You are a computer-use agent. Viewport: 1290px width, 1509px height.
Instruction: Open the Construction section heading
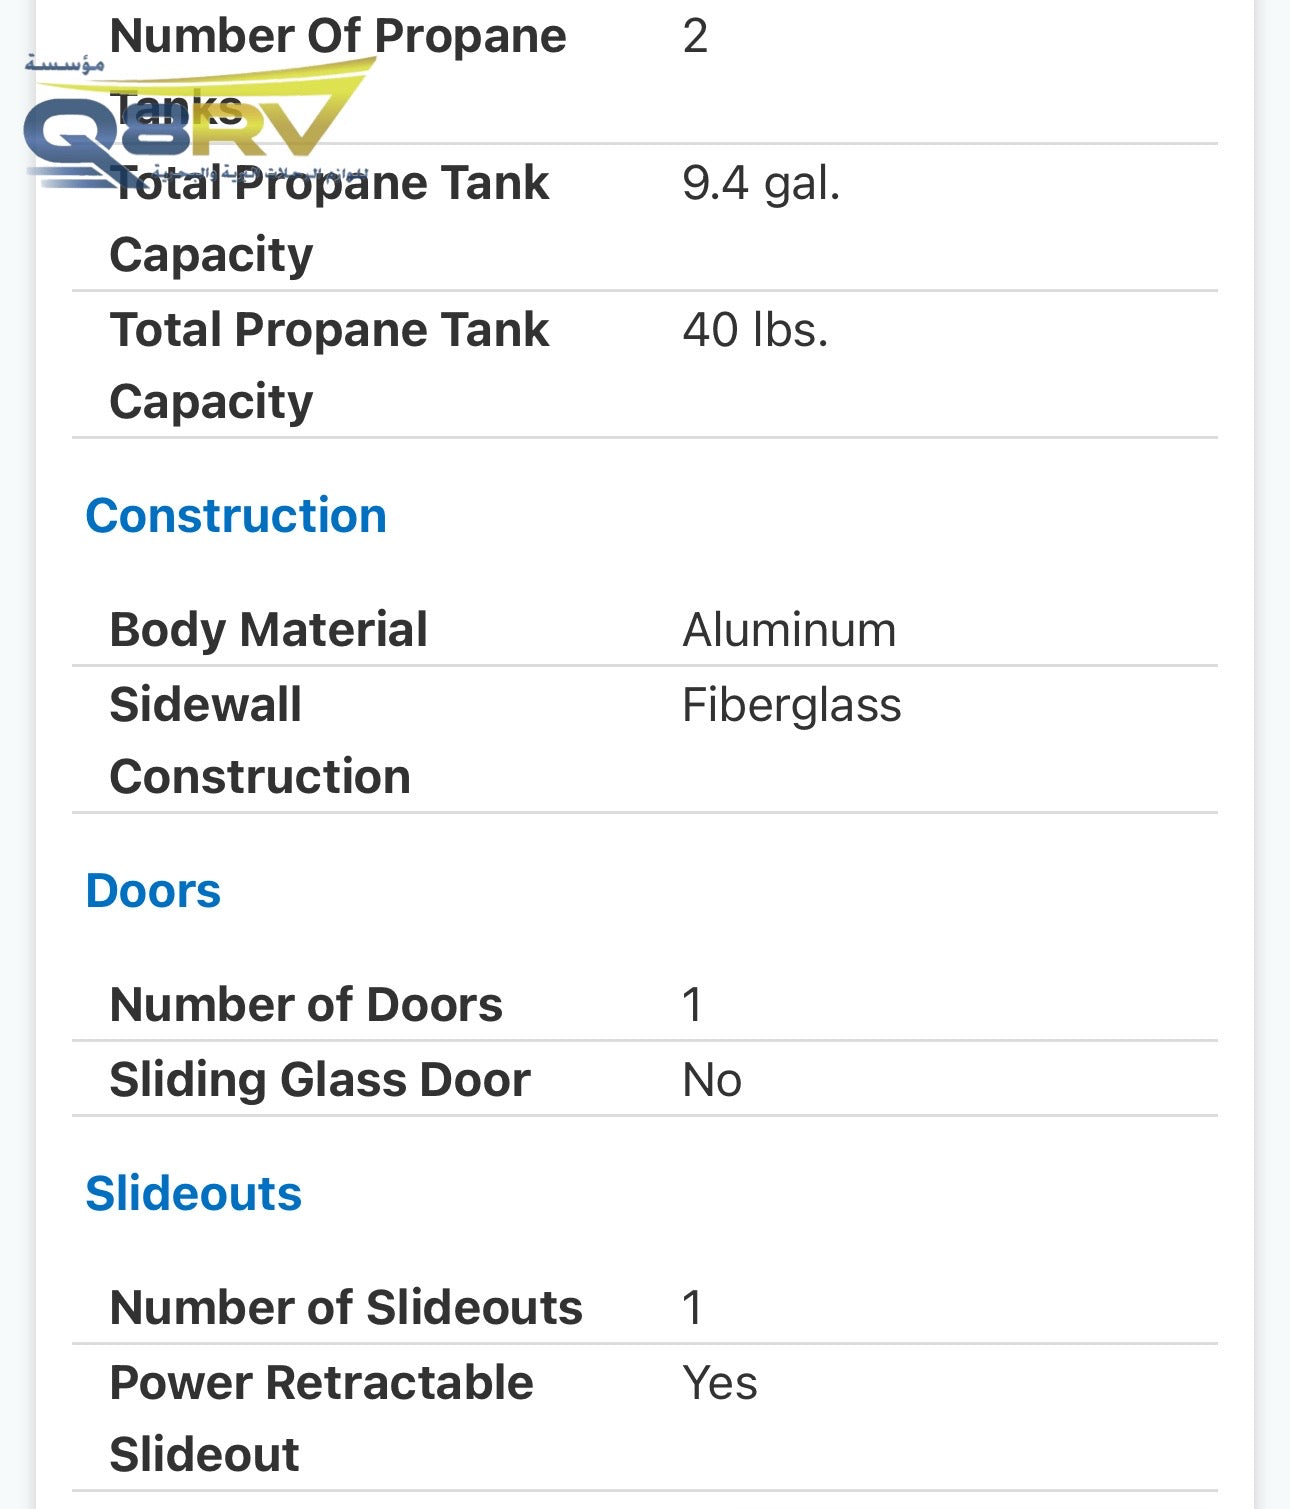236,516
